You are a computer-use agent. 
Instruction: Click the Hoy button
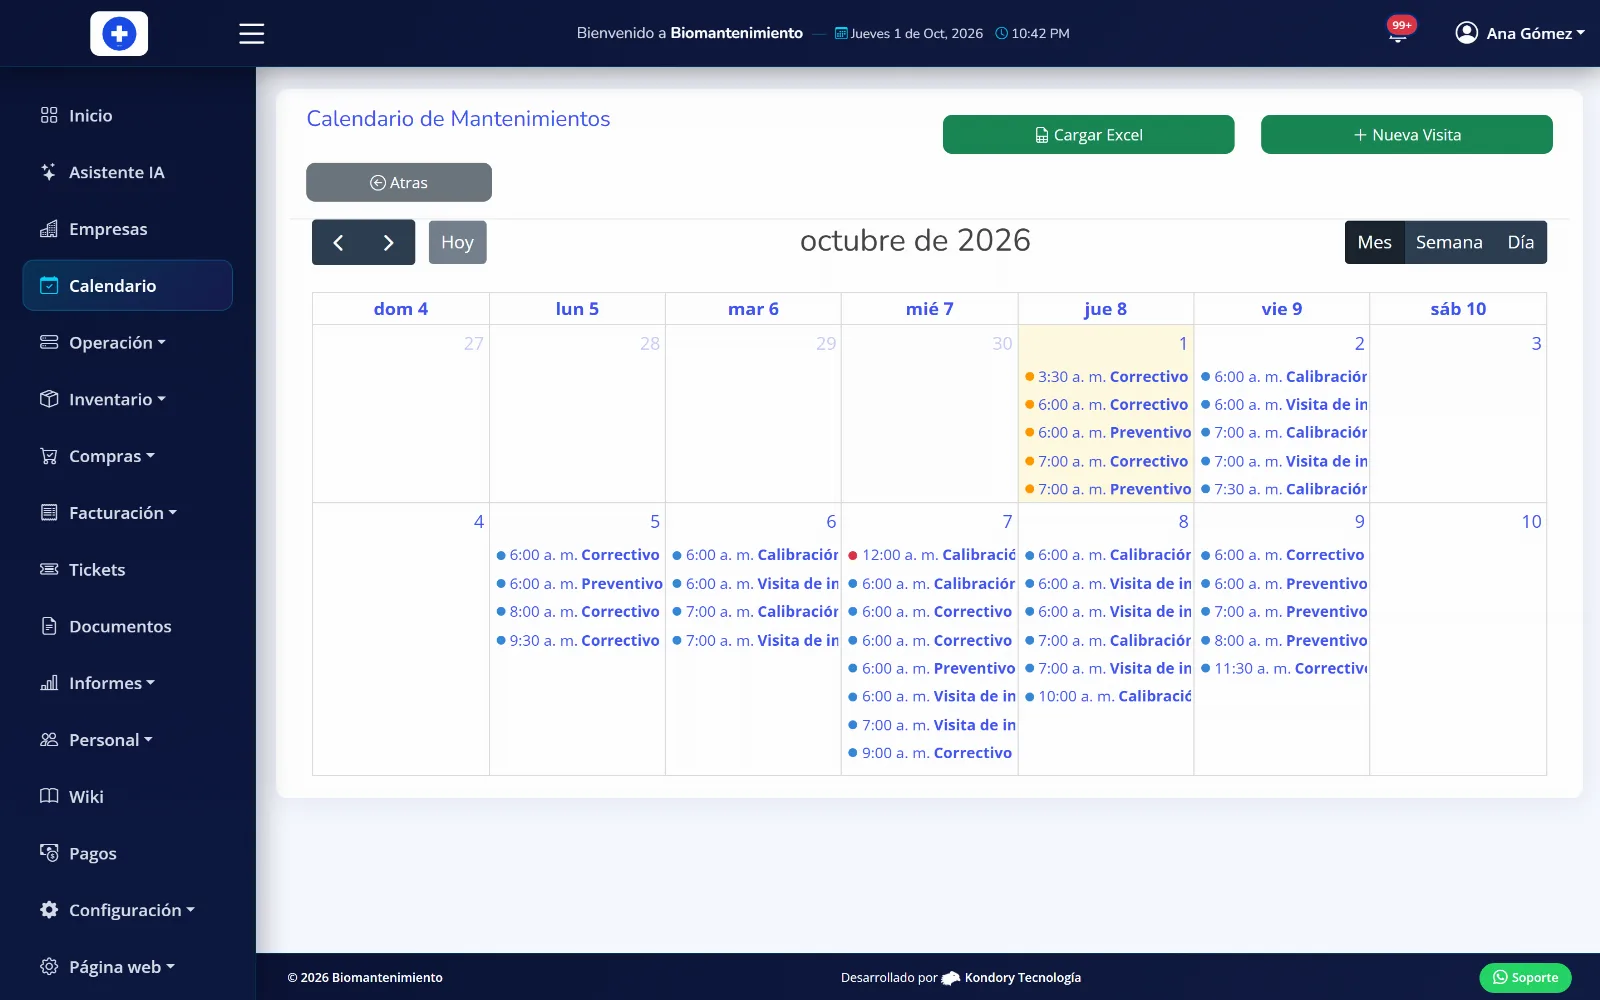coord(458,243)
